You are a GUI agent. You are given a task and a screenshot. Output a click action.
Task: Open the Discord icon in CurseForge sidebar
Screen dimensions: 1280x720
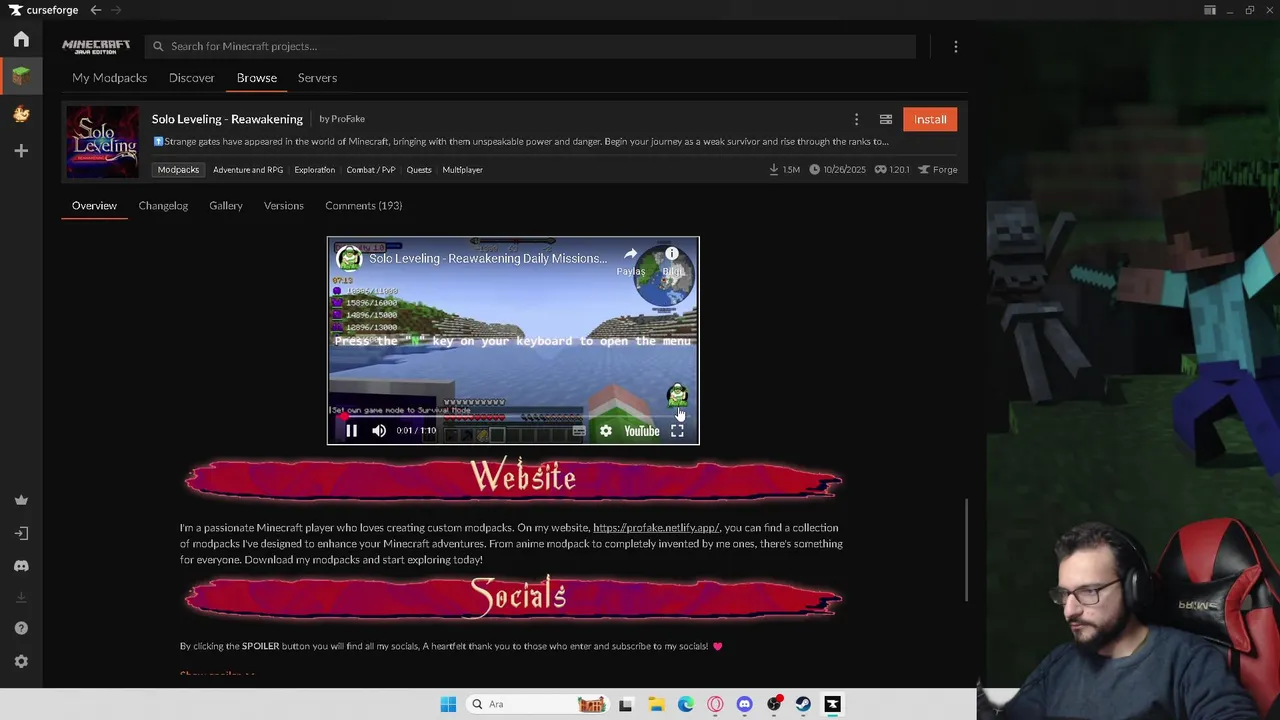21,566
